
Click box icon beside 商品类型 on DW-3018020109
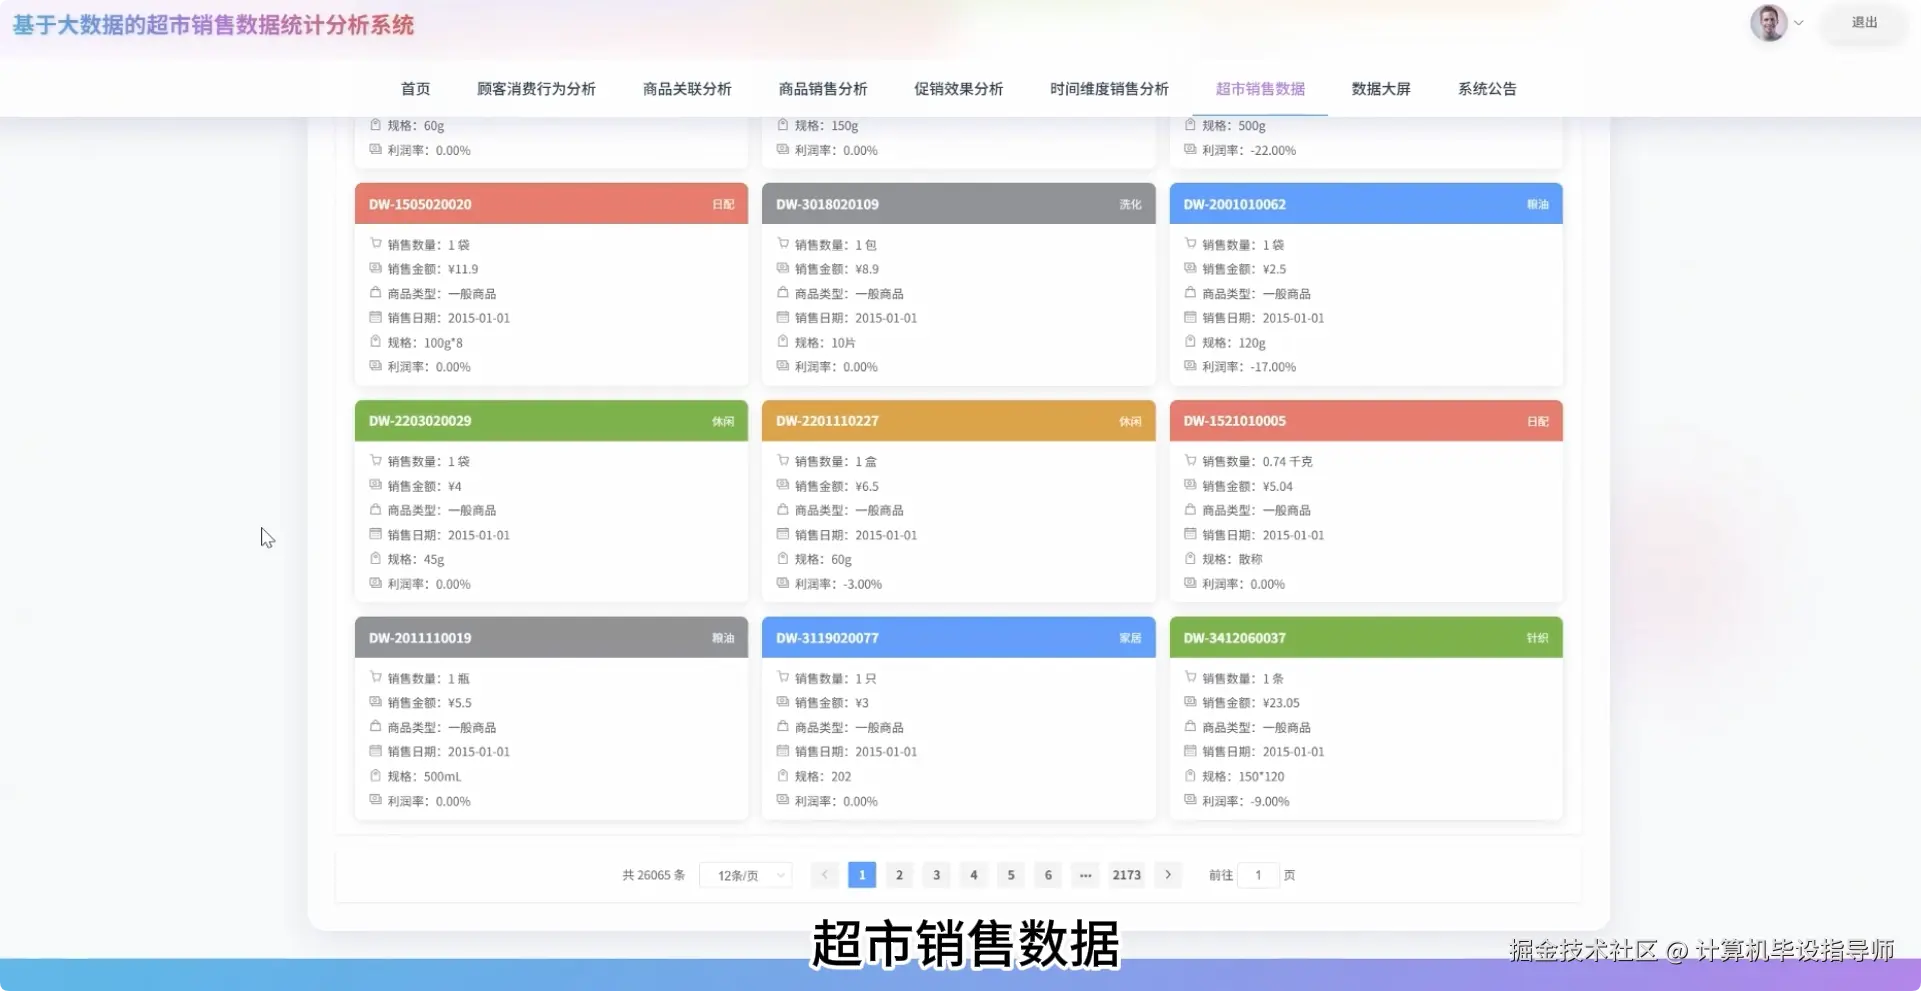point(781,293)
